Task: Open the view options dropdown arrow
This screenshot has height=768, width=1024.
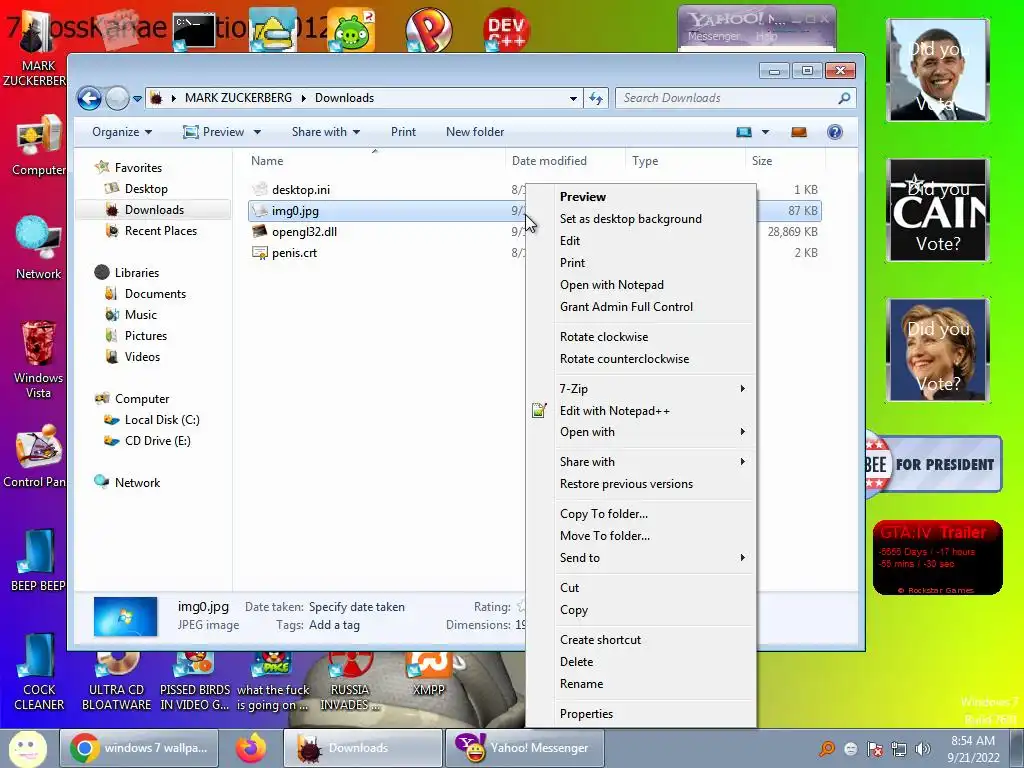Action: click(x=765, y=132)
